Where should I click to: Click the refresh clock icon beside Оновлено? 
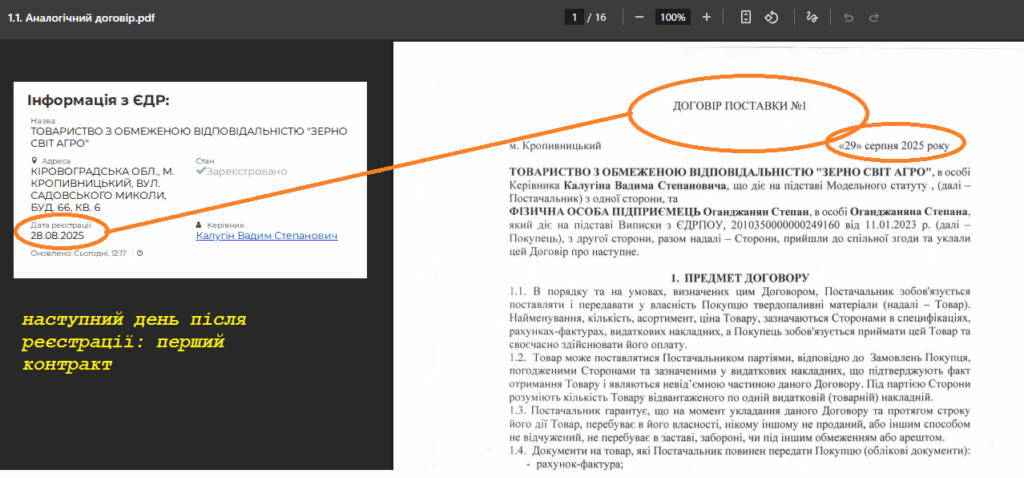pyautogui.click(x=139, y=253)
